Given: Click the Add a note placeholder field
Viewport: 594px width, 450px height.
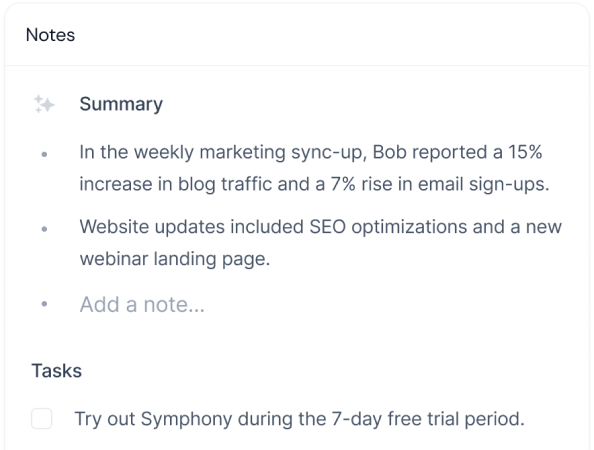Looking at the screenshot, I should point(142,304).
